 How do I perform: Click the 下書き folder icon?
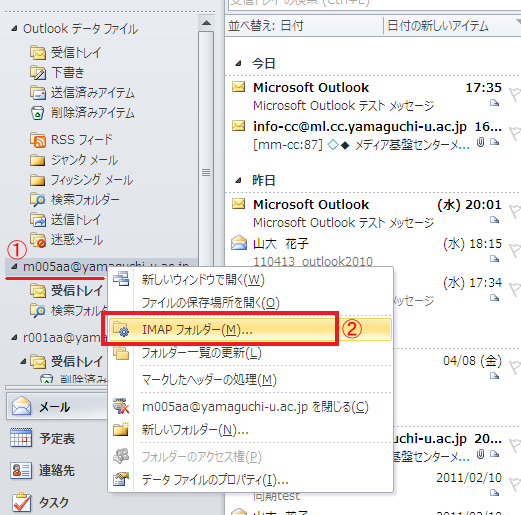(x=38, y=73)
